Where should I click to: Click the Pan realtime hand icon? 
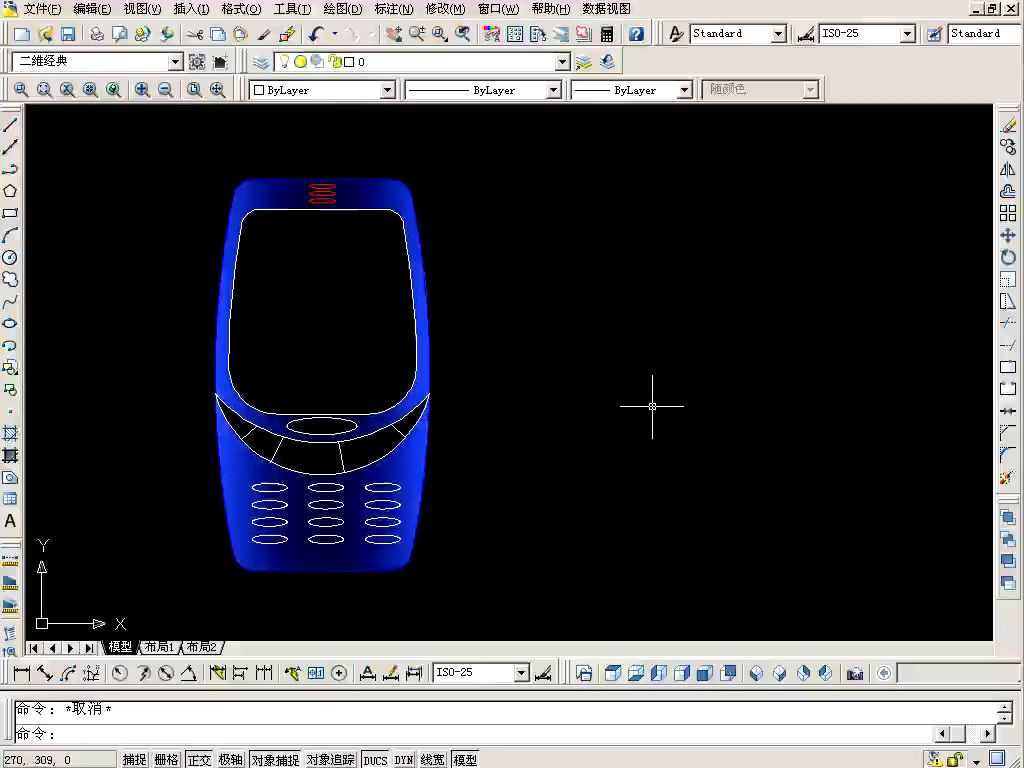click(x=394, y=34)
